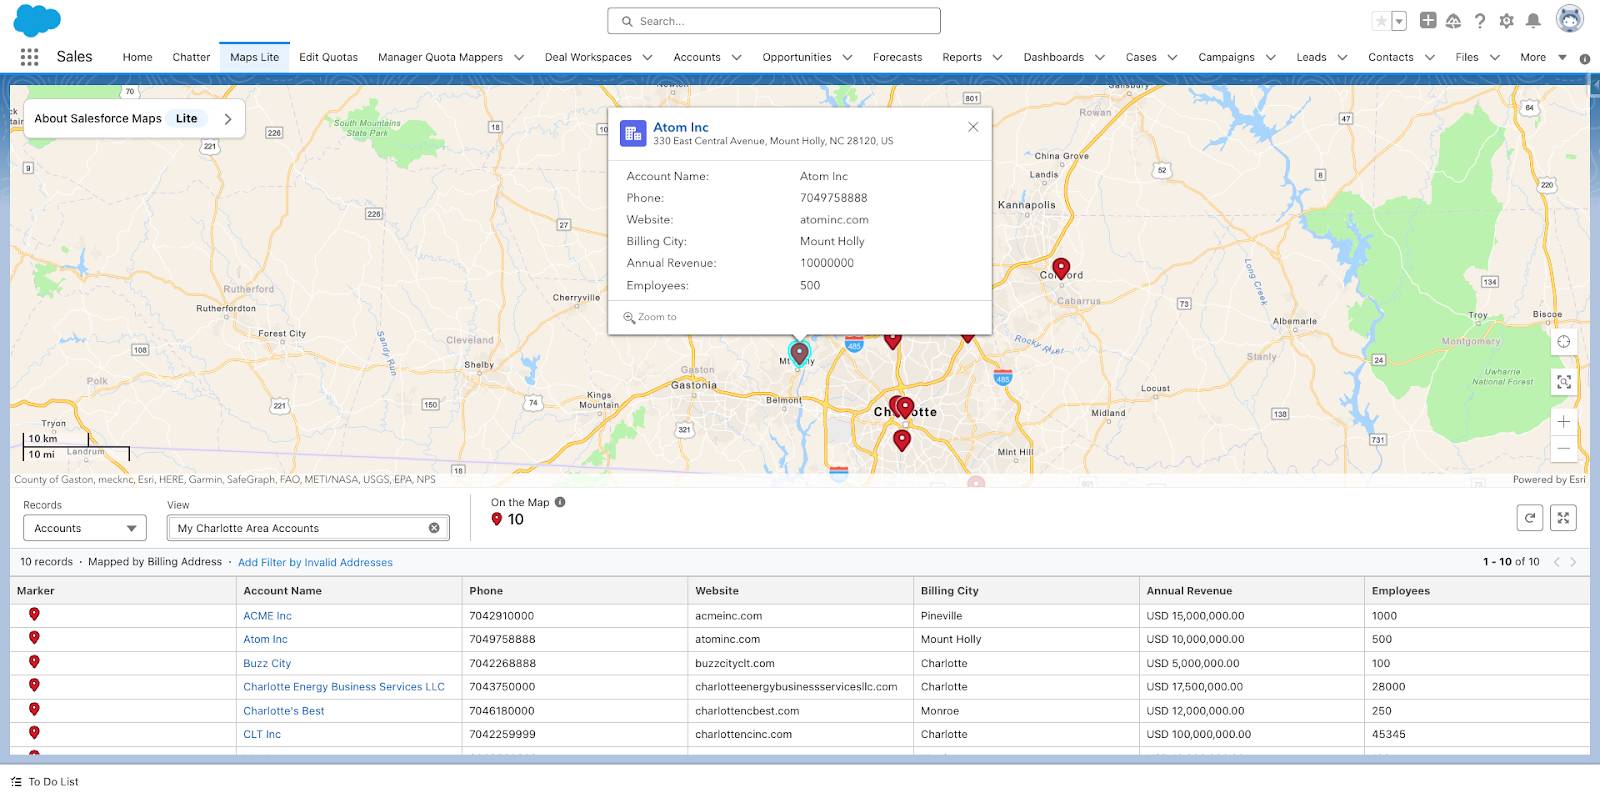Expand About Salesforce Maps Lite arrow

(x=228, y=118)
